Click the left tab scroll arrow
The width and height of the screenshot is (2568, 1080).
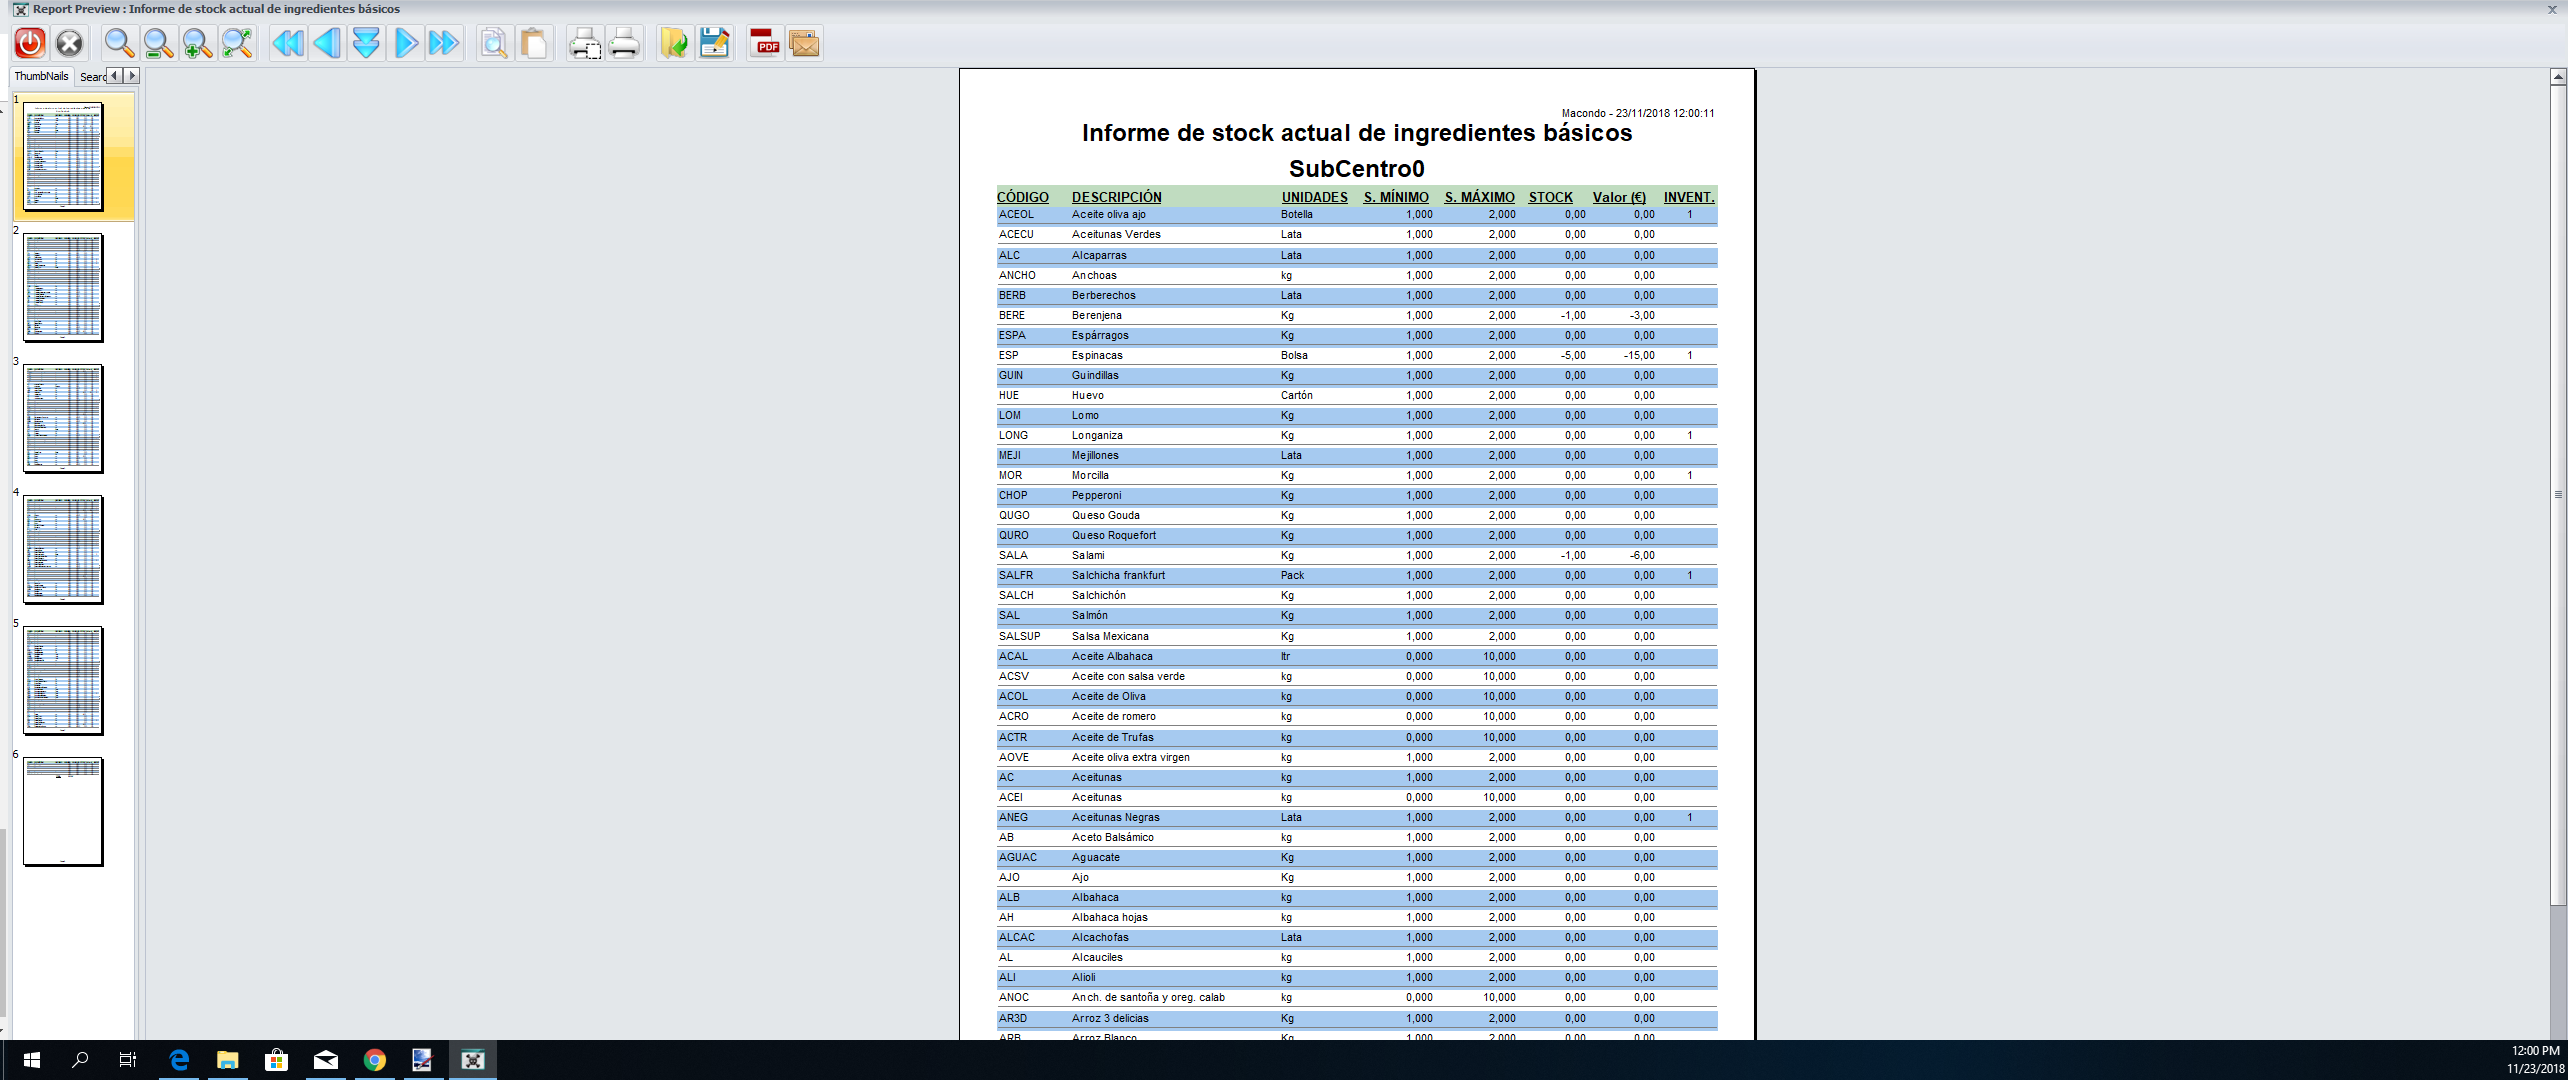(x=115, y=76)
